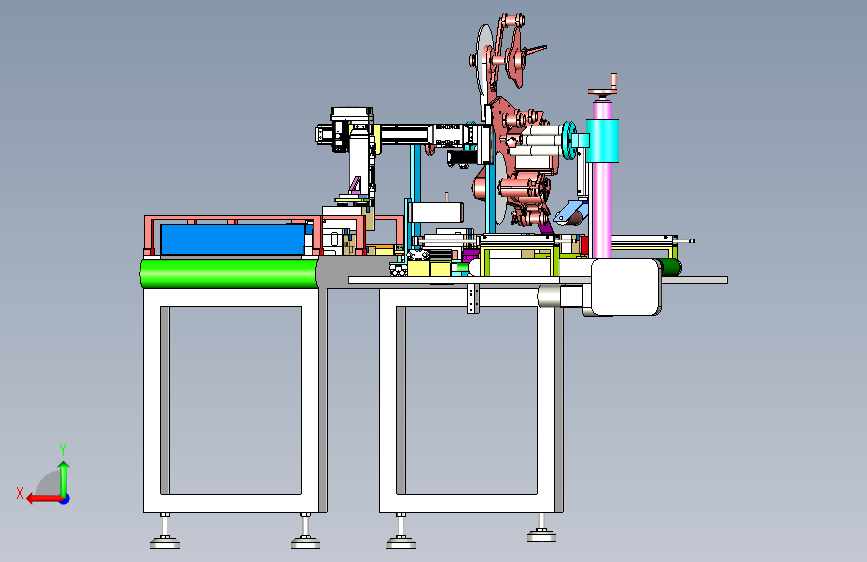Select the pink vertical column lower section
Screen dimensions: 867x562
pos(602,210)
